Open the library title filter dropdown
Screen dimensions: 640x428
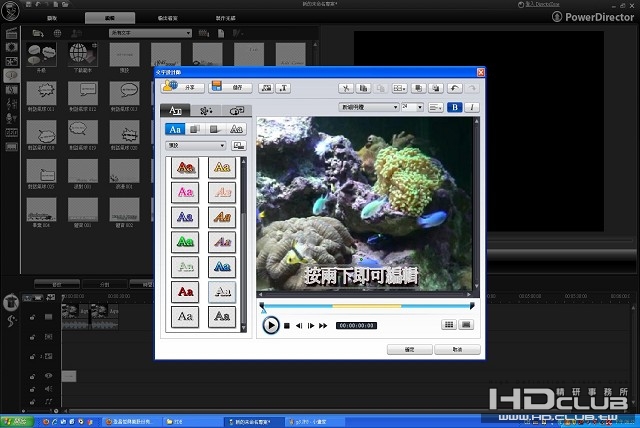point(150,33)
